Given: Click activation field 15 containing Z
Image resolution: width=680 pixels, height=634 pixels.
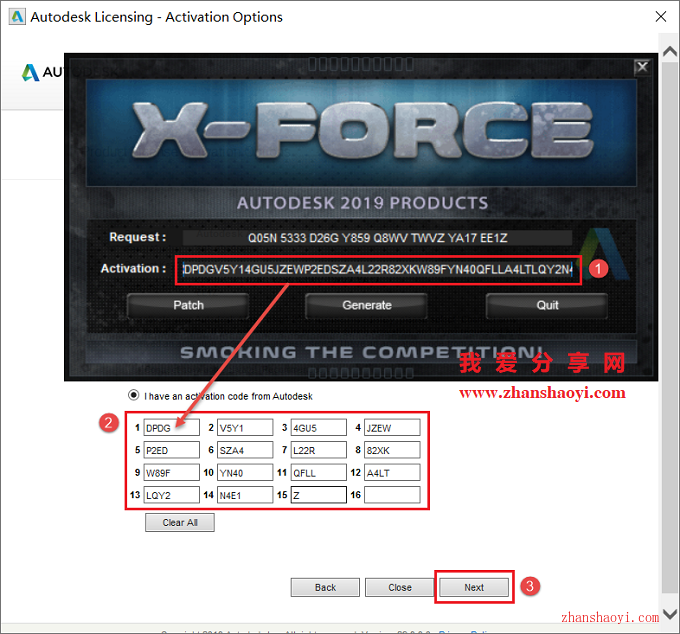Looking at the screenshot, I should tap(319, 495).
